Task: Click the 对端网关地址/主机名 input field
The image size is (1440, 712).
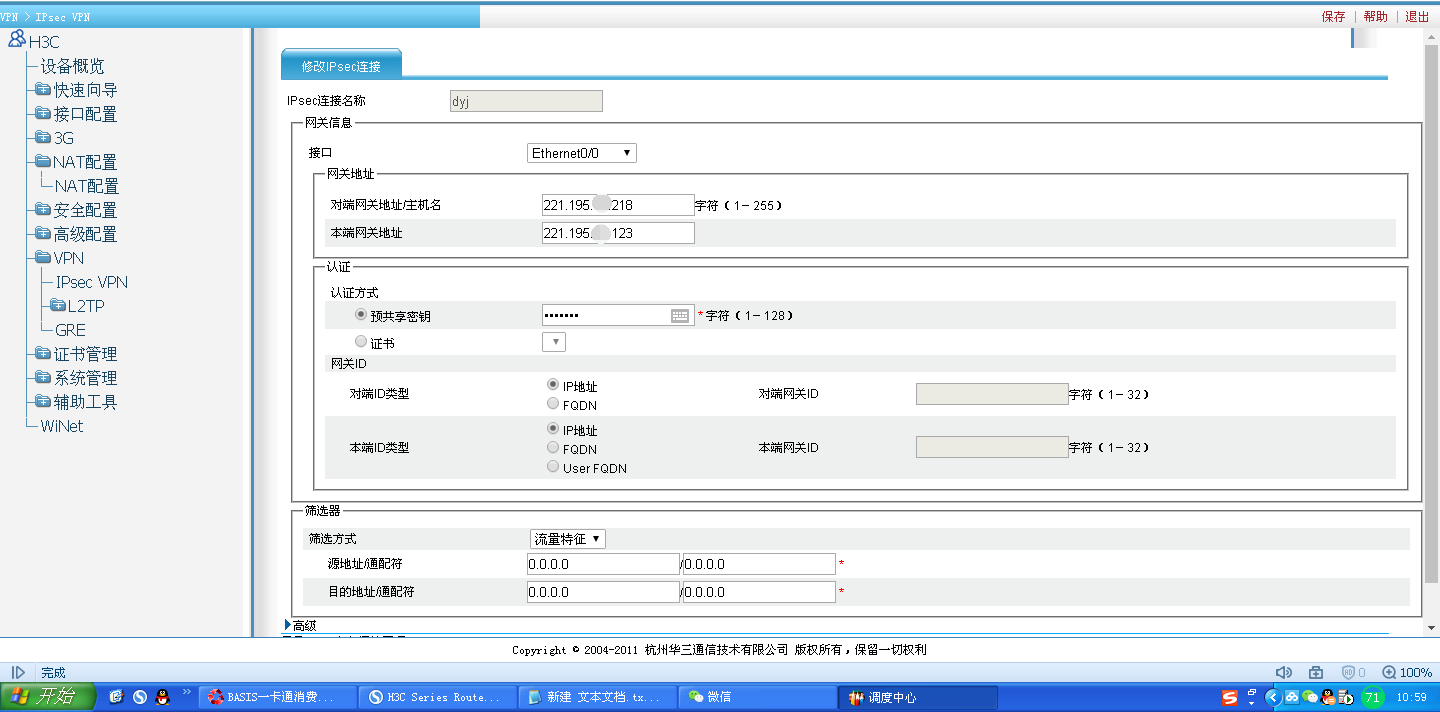Action: point(618,205)
